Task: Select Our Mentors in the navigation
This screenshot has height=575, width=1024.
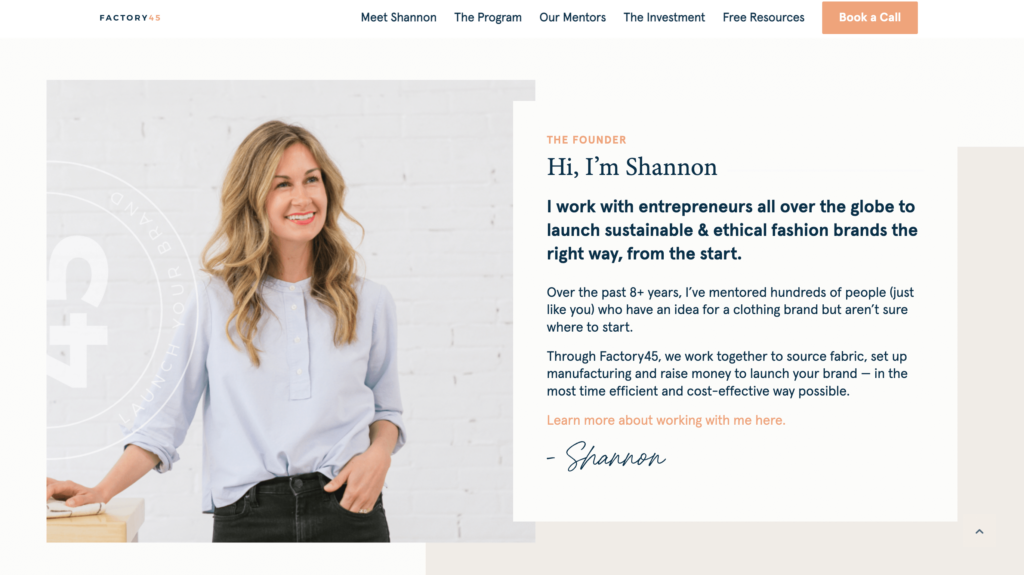Action: click(x=572, y=18)
